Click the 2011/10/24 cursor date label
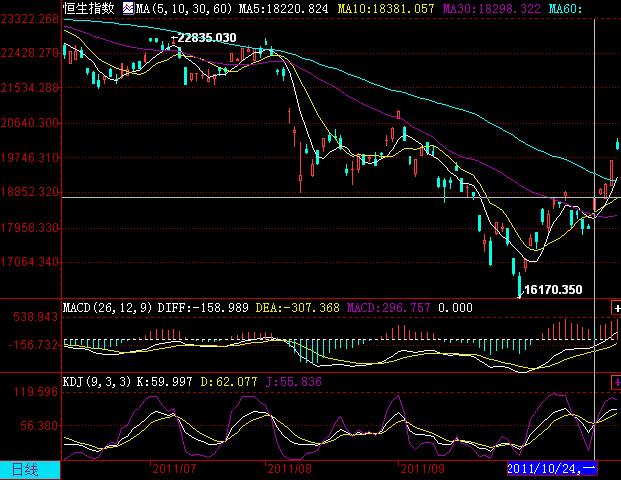This screenshot has height=480, width=621. click(552, 469)
